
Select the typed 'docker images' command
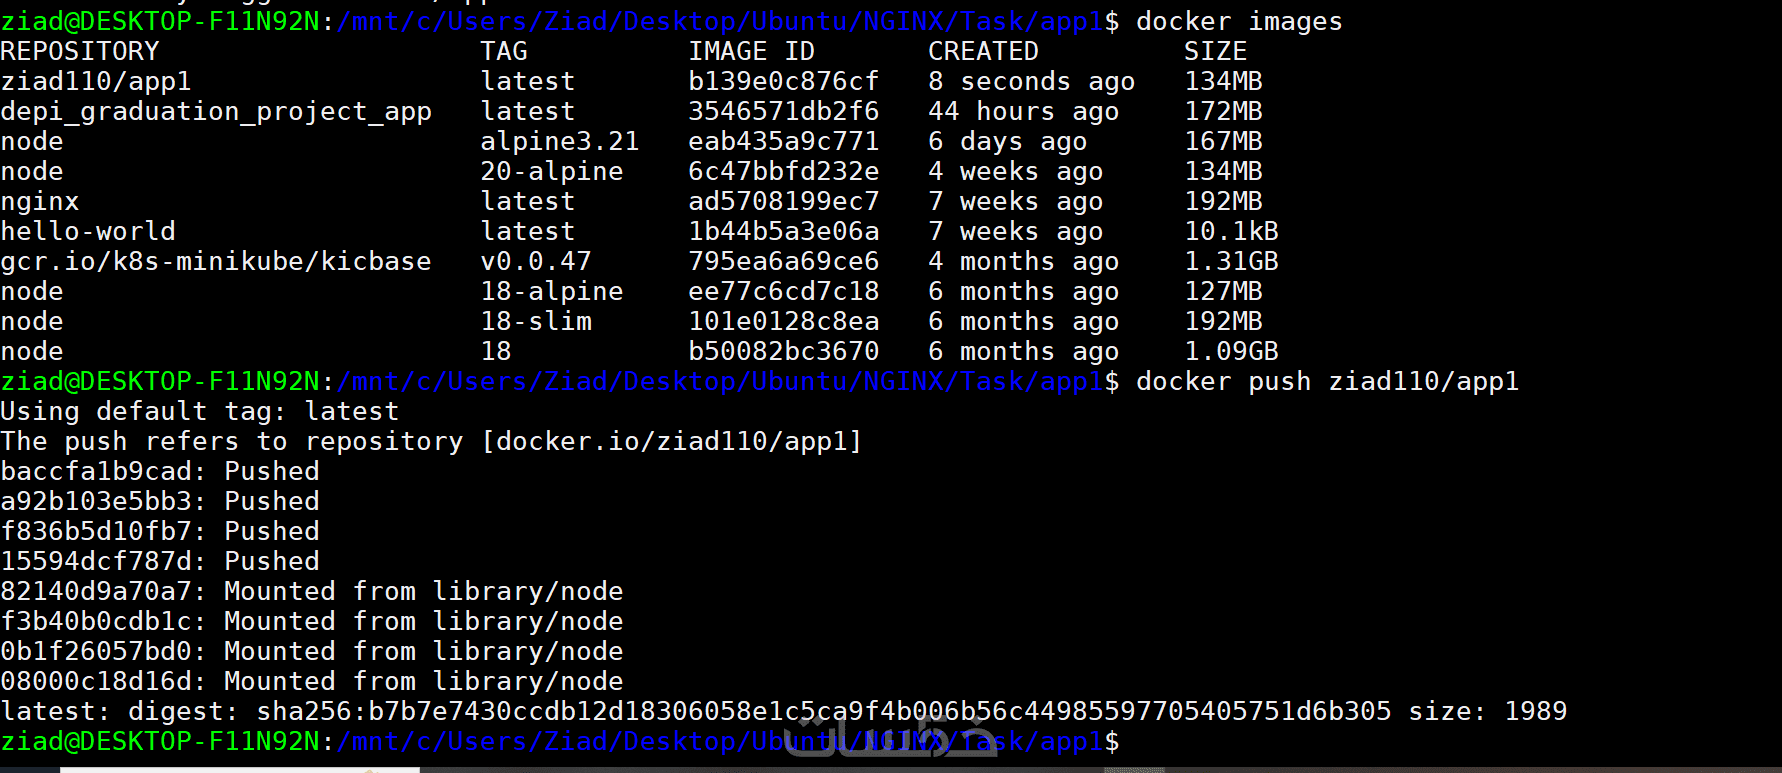(x=1240, y=21)
